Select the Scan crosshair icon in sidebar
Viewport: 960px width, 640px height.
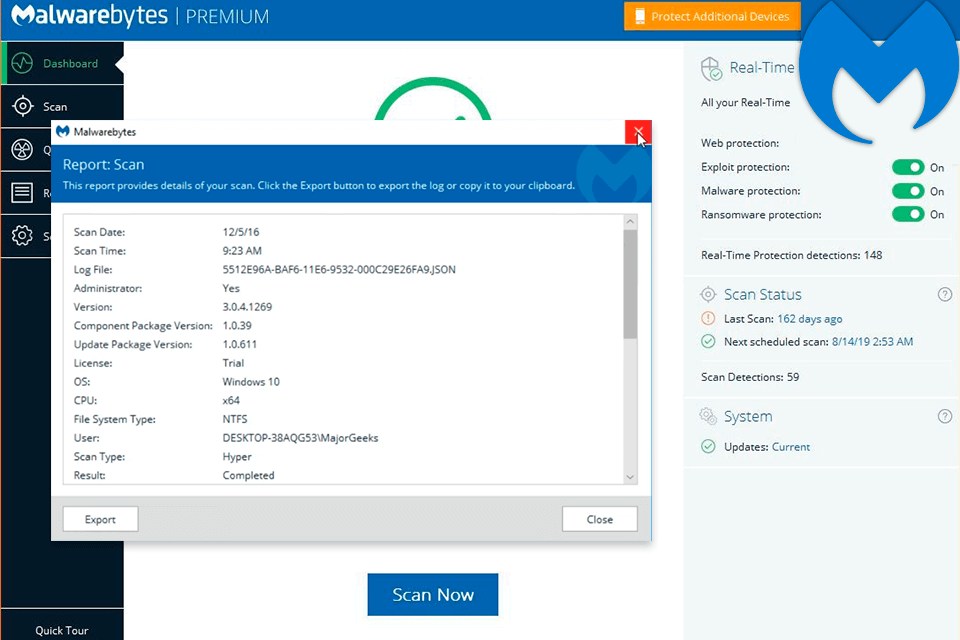click(23, 106)
